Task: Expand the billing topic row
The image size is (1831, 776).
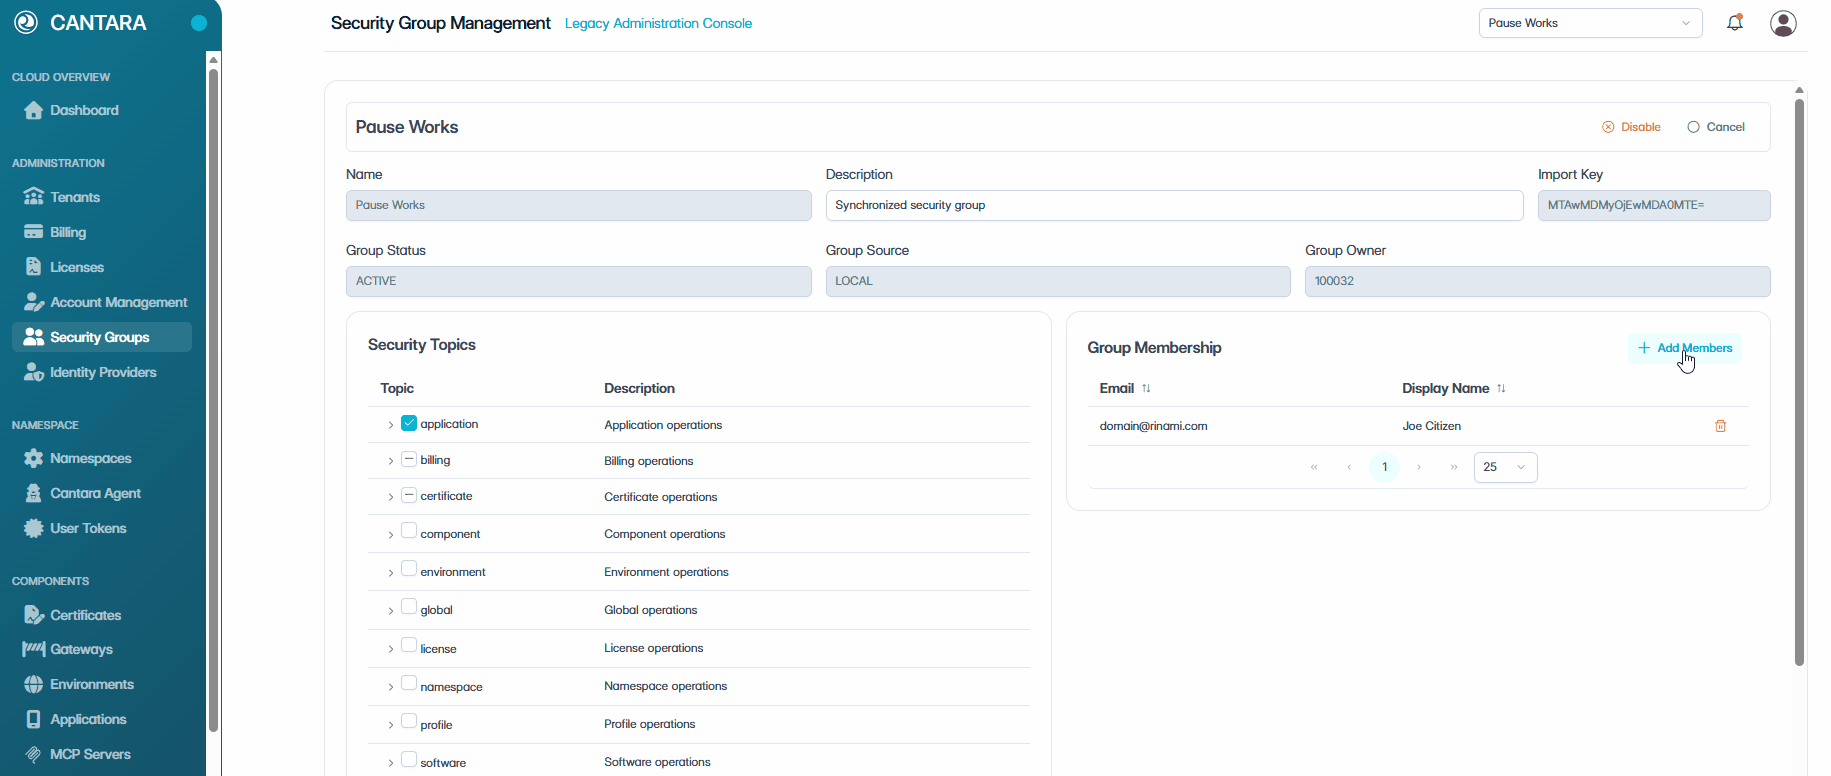Action: tap(390, 461)
